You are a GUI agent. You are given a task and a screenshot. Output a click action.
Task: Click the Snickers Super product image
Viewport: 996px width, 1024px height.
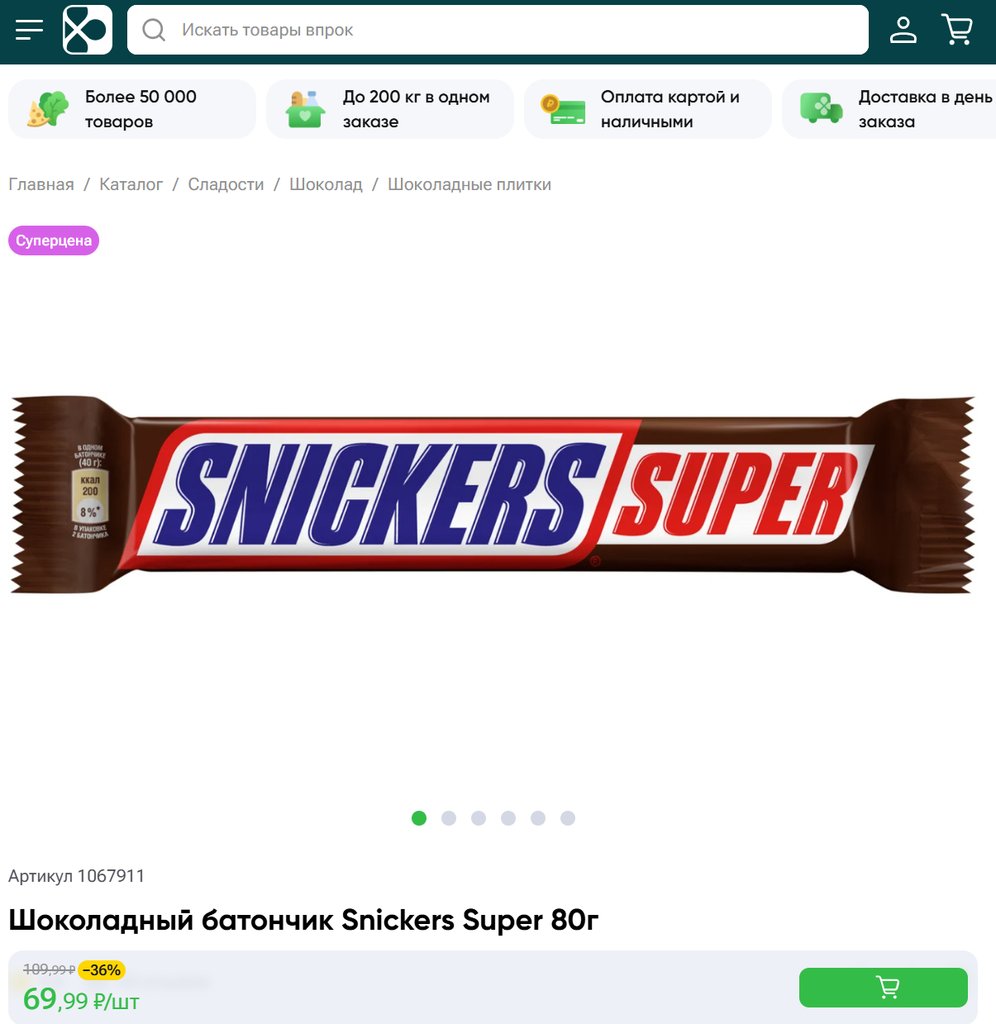point(493,495)
